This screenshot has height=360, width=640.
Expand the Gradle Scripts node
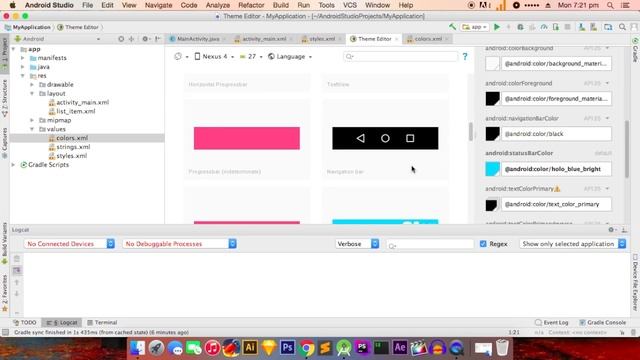pyautogui.click(x=13, y=165)
